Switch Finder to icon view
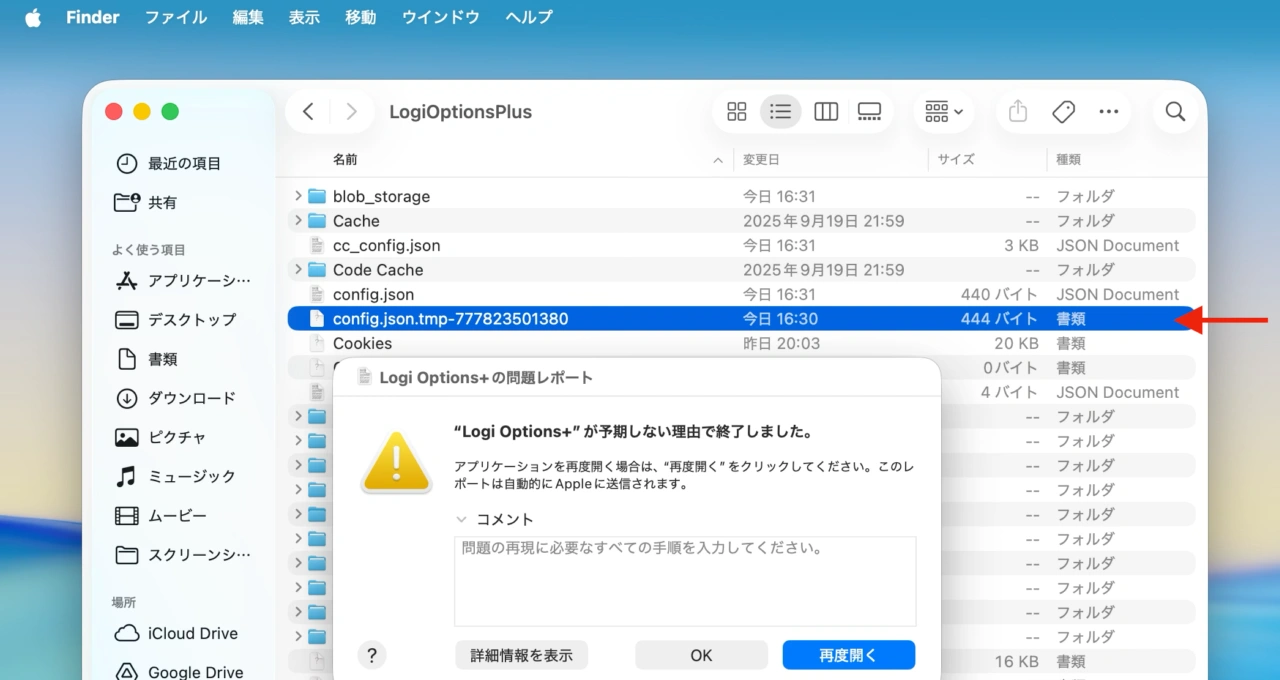 point(737,111)
